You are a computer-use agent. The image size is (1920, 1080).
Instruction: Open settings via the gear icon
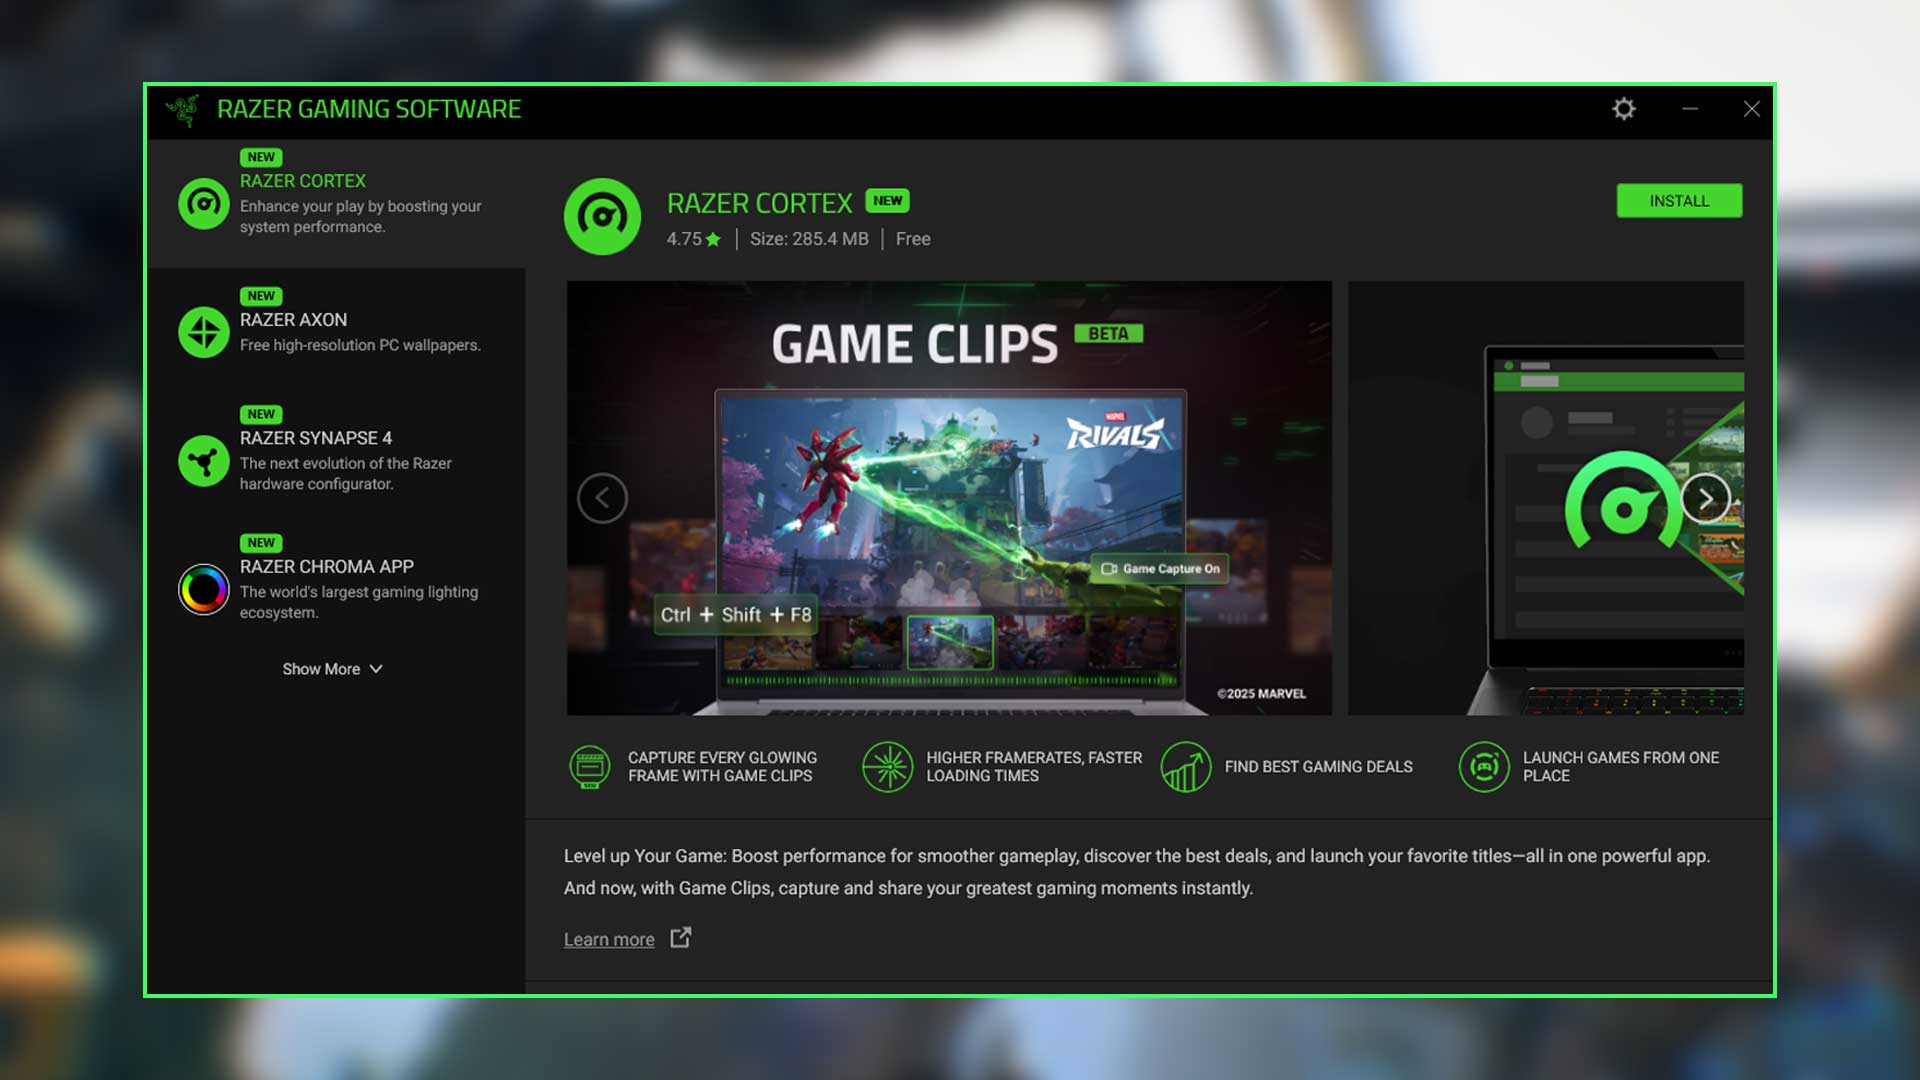pyautogui.click(x=1624, y=109)
